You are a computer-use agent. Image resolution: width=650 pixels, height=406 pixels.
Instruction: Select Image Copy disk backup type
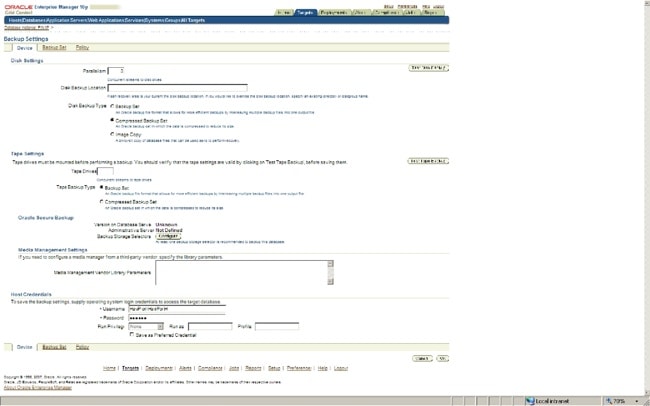coord(112,134)
